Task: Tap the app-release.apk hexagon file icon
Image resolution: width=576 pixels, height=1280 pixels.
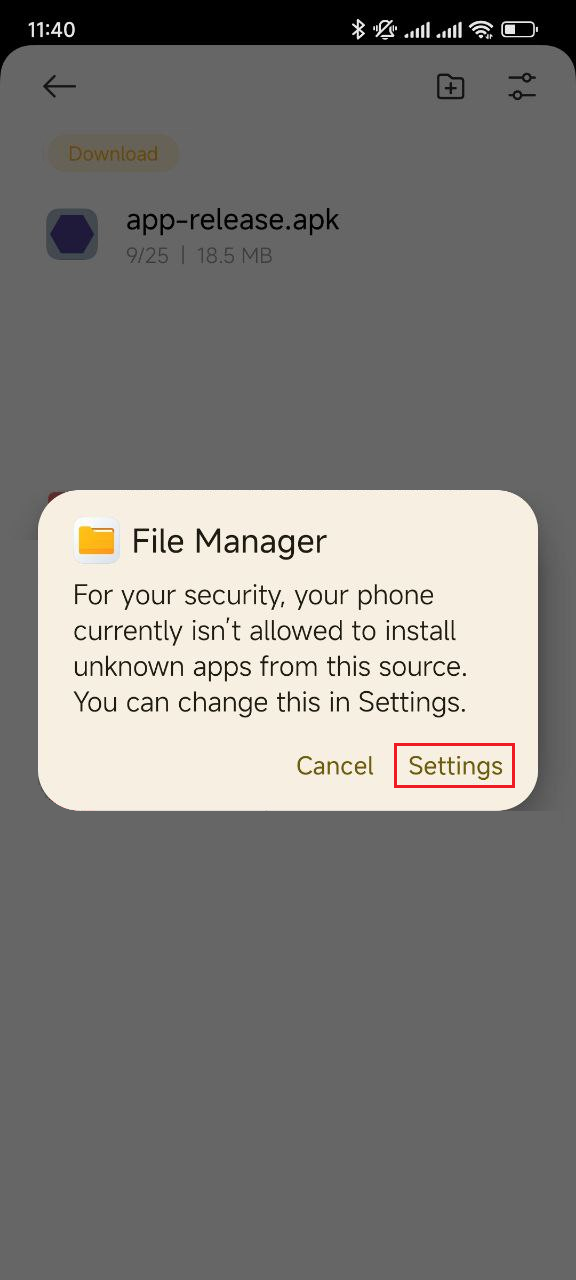Action: (x=72, y=234)
